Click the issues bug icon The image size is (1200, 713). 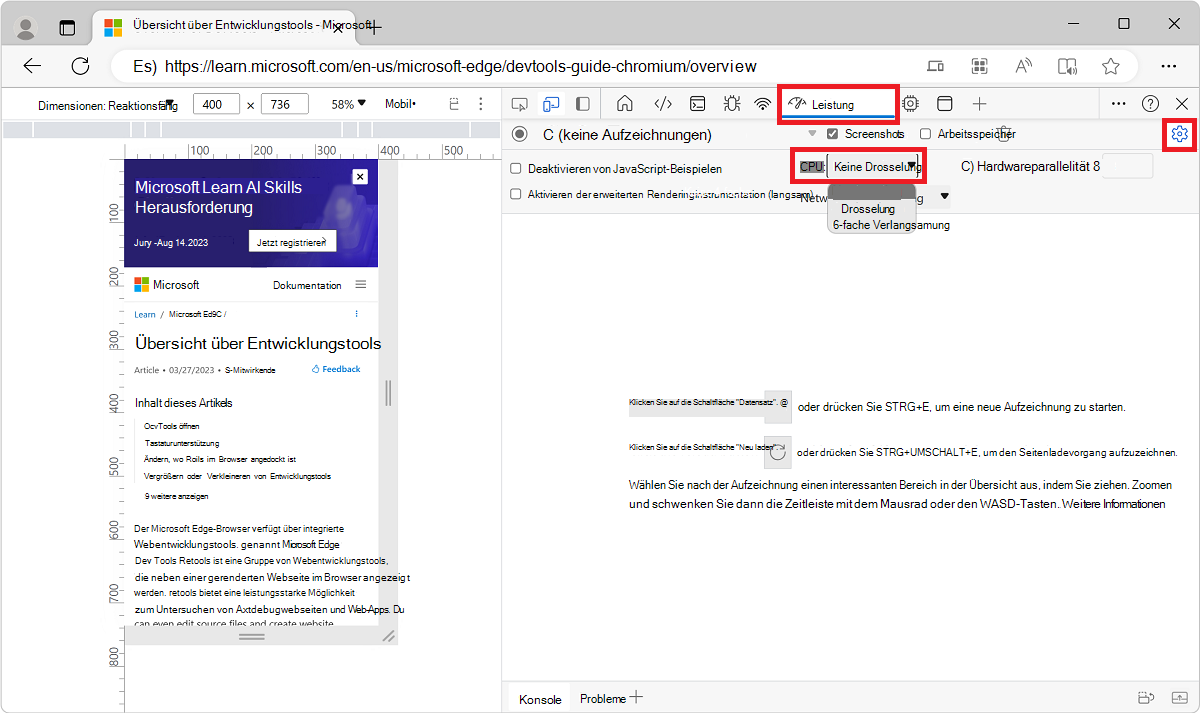pos(731,103)
